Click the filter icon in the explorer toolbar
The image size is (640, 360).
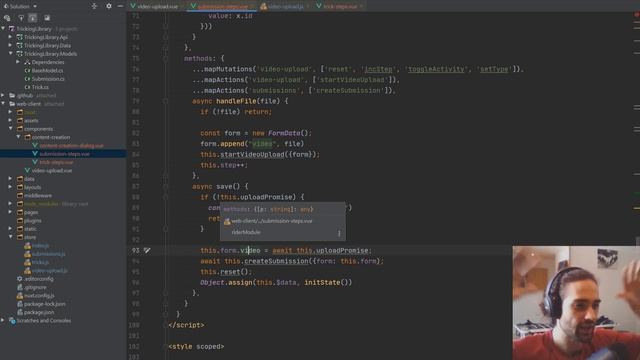click(x=21, y=18)
